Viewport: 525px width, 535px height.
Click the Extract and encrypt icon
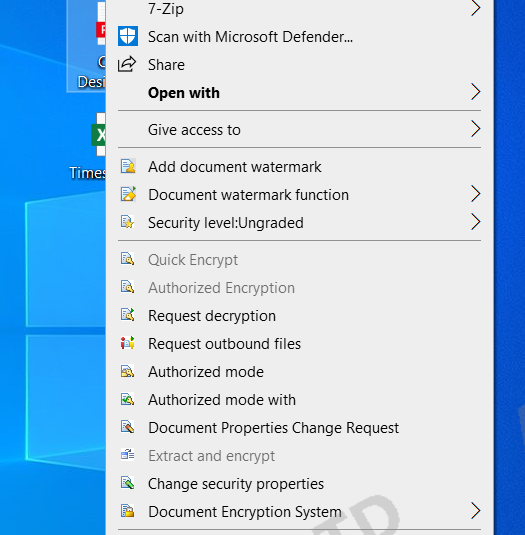coord(128,455)
